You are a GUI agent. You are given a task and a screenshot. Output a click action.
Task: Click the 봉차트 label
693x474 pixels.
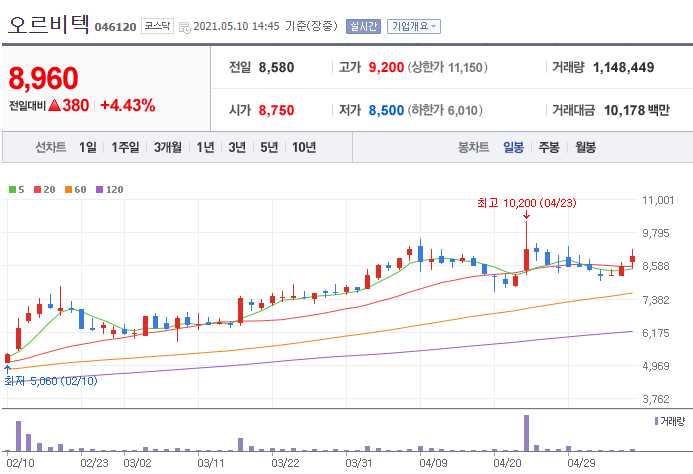click(473, 147)
